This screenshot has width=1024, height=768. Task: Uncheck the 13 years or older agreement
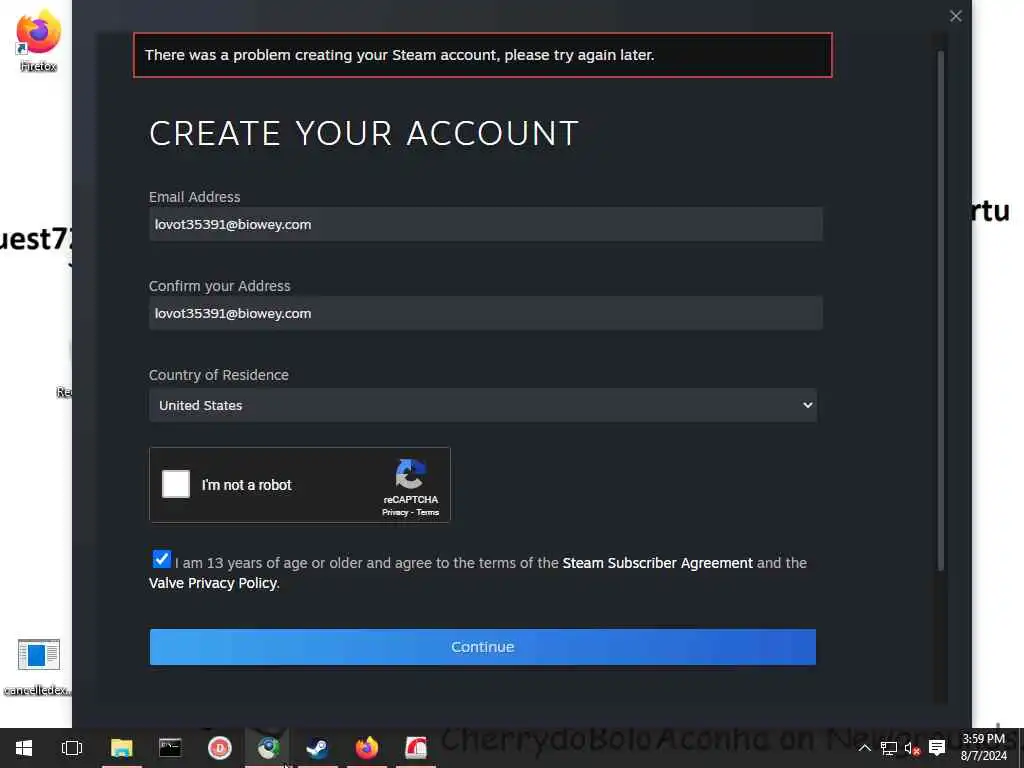pos(161,560)
